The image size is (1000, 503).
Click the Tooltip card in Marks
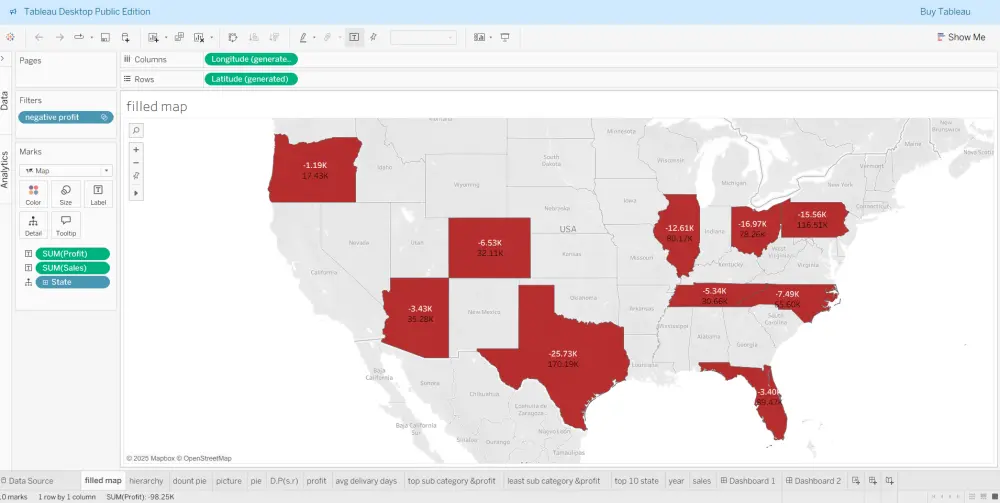tap(66, 225)
